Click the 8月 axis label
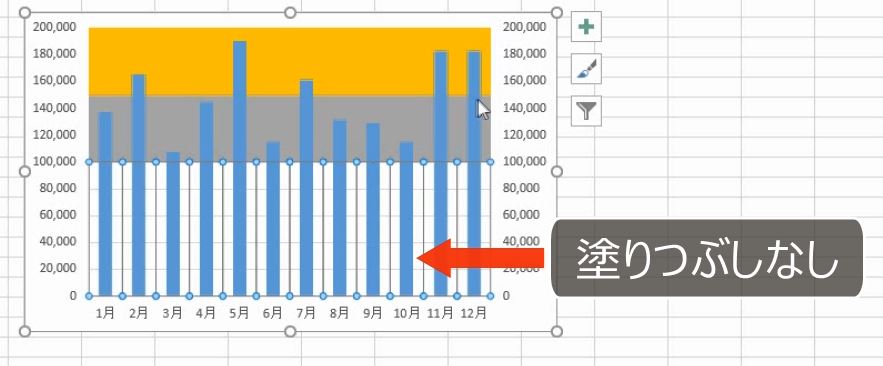The height and width of the screenshot is (366, 883). tap(340, 314)
